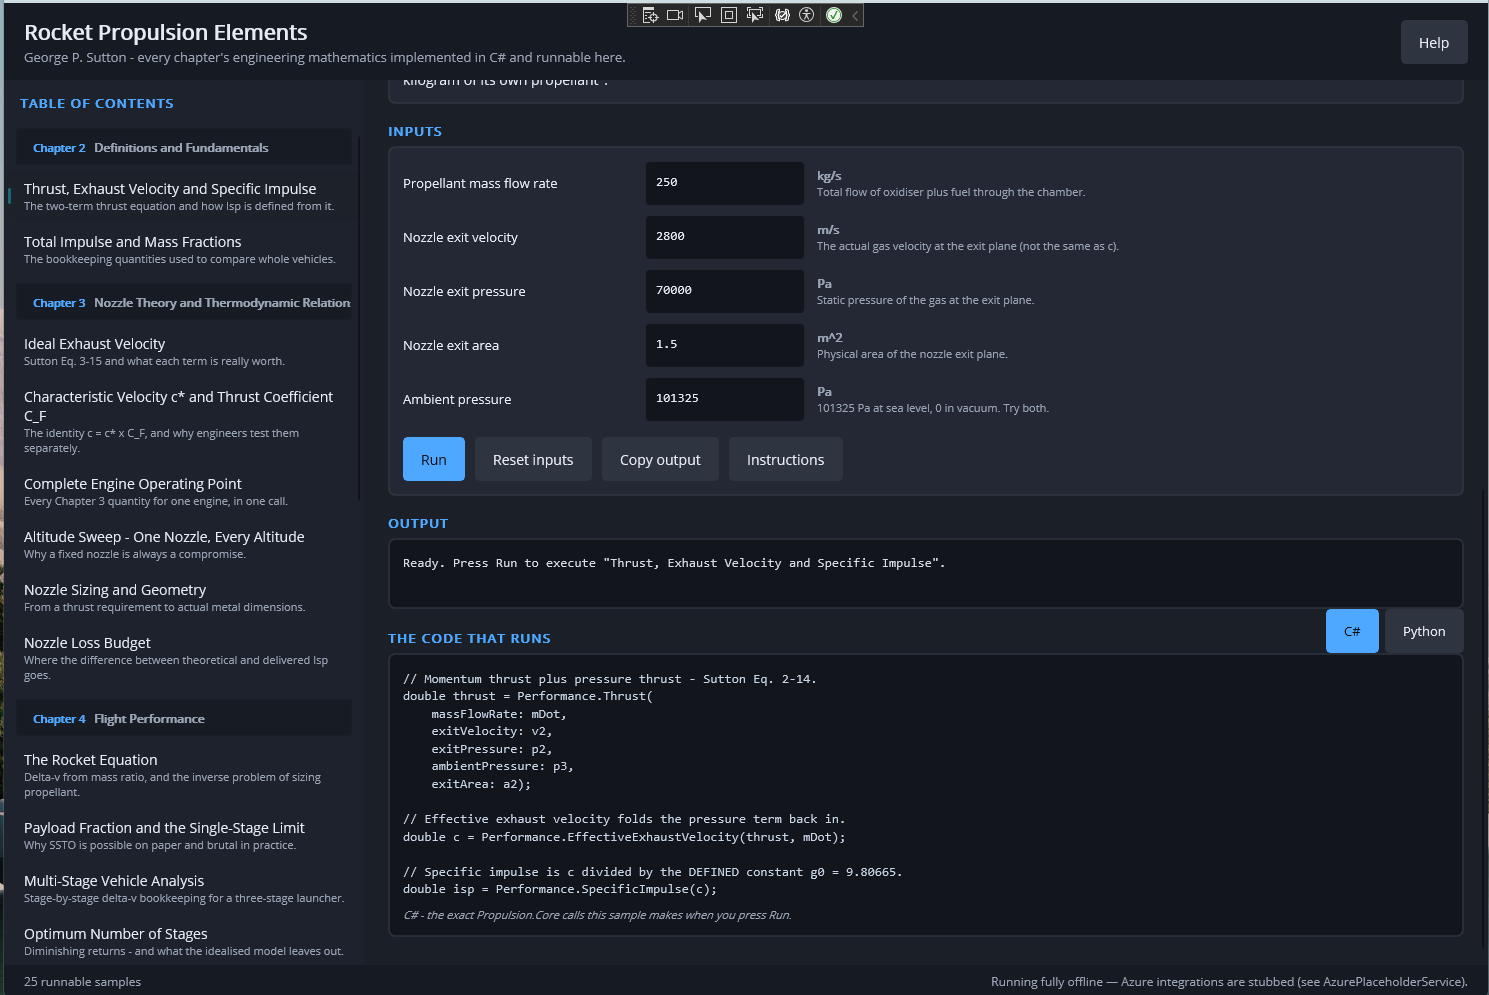Click comment line mentioning Sutton Eq. 2-14
Viewport: 1489px width, 995px height.
point(610,679)
